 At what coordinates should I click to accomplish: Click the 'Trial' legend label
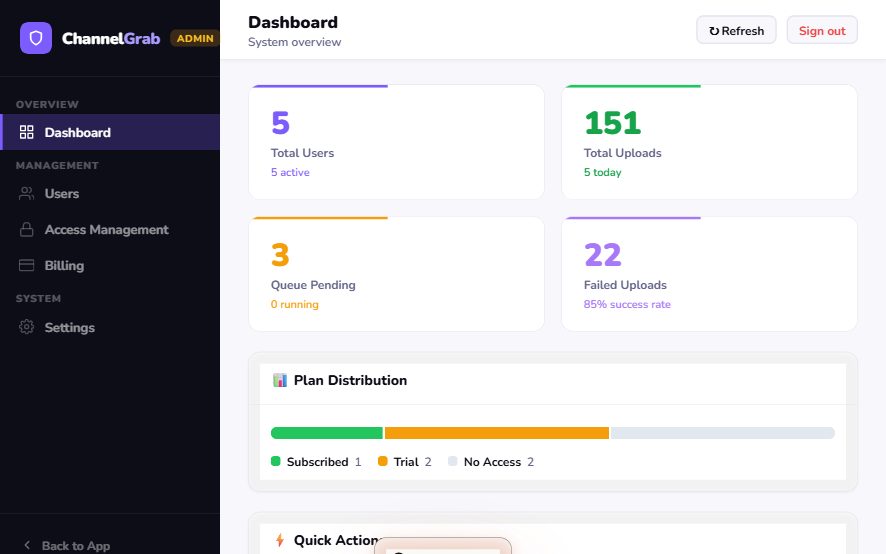pyautogui.click(x=406, y=462)
